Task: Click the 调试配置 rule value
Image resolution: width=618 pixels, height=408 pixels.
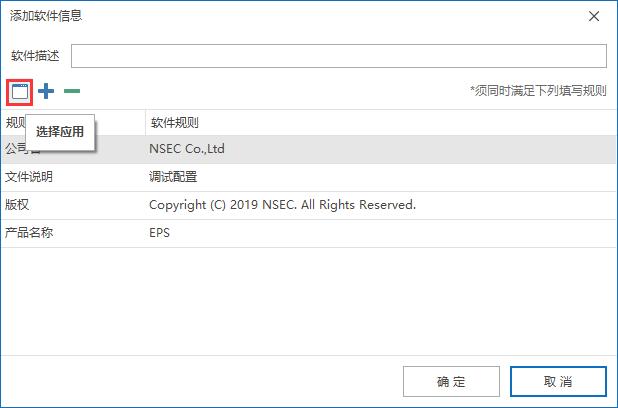Action: coord(173,177)
